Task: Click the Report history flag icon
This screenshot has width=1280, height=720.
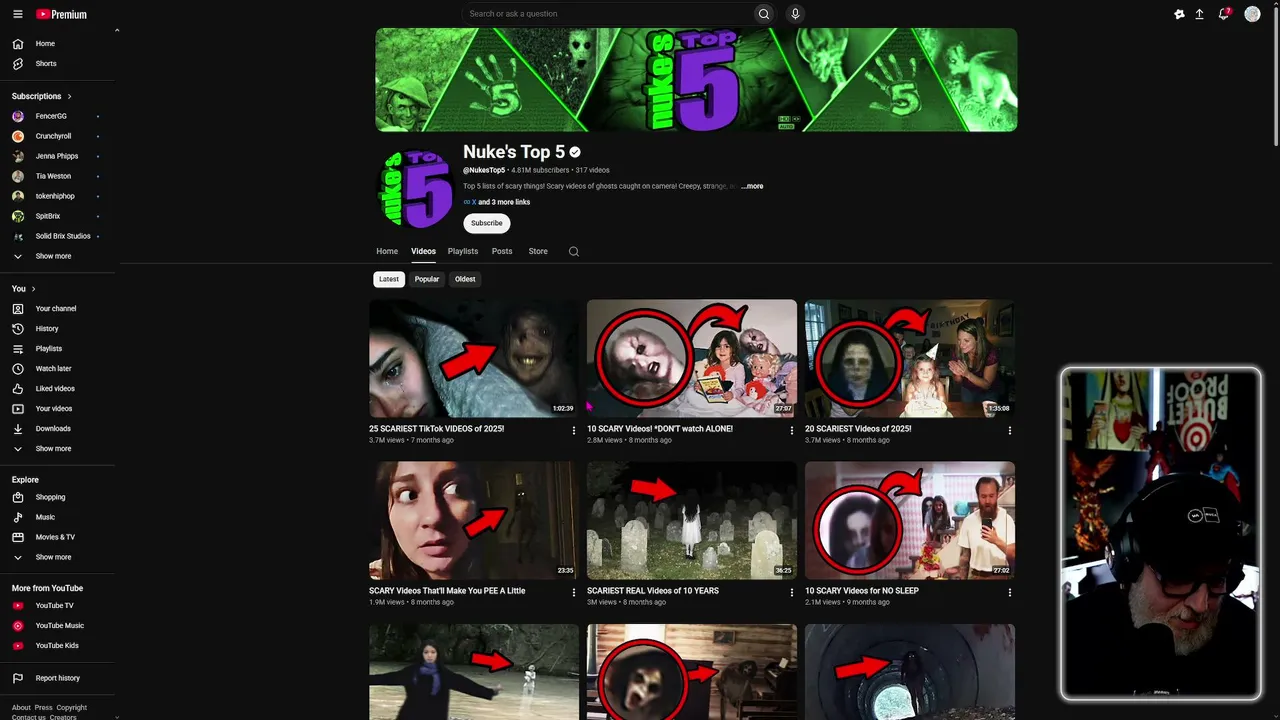Action: click(17, 678)
